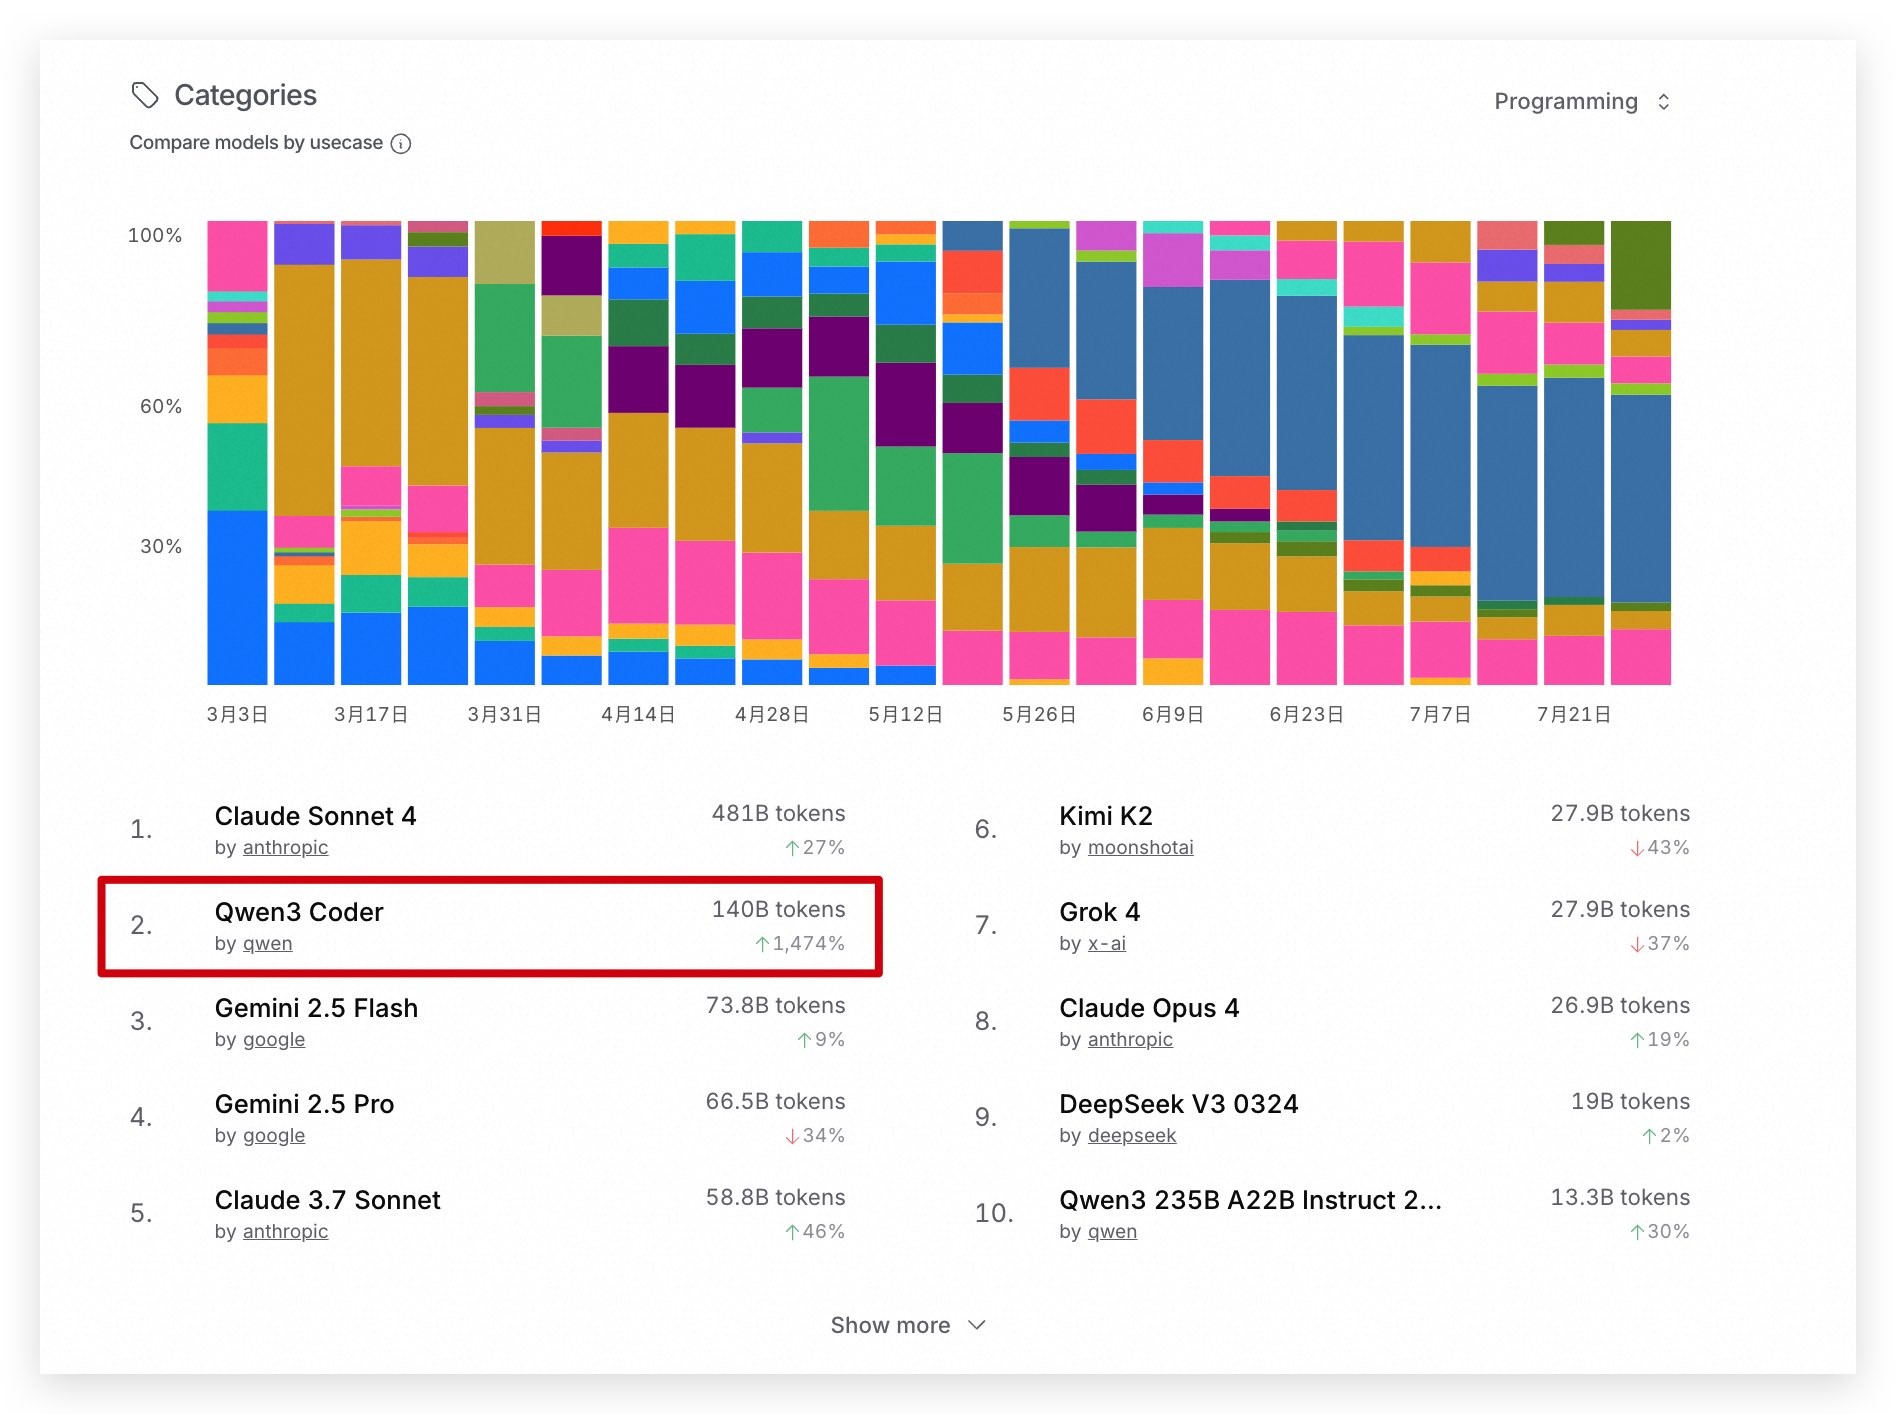Click the Show more chevron arrow

click(977, 1325)
